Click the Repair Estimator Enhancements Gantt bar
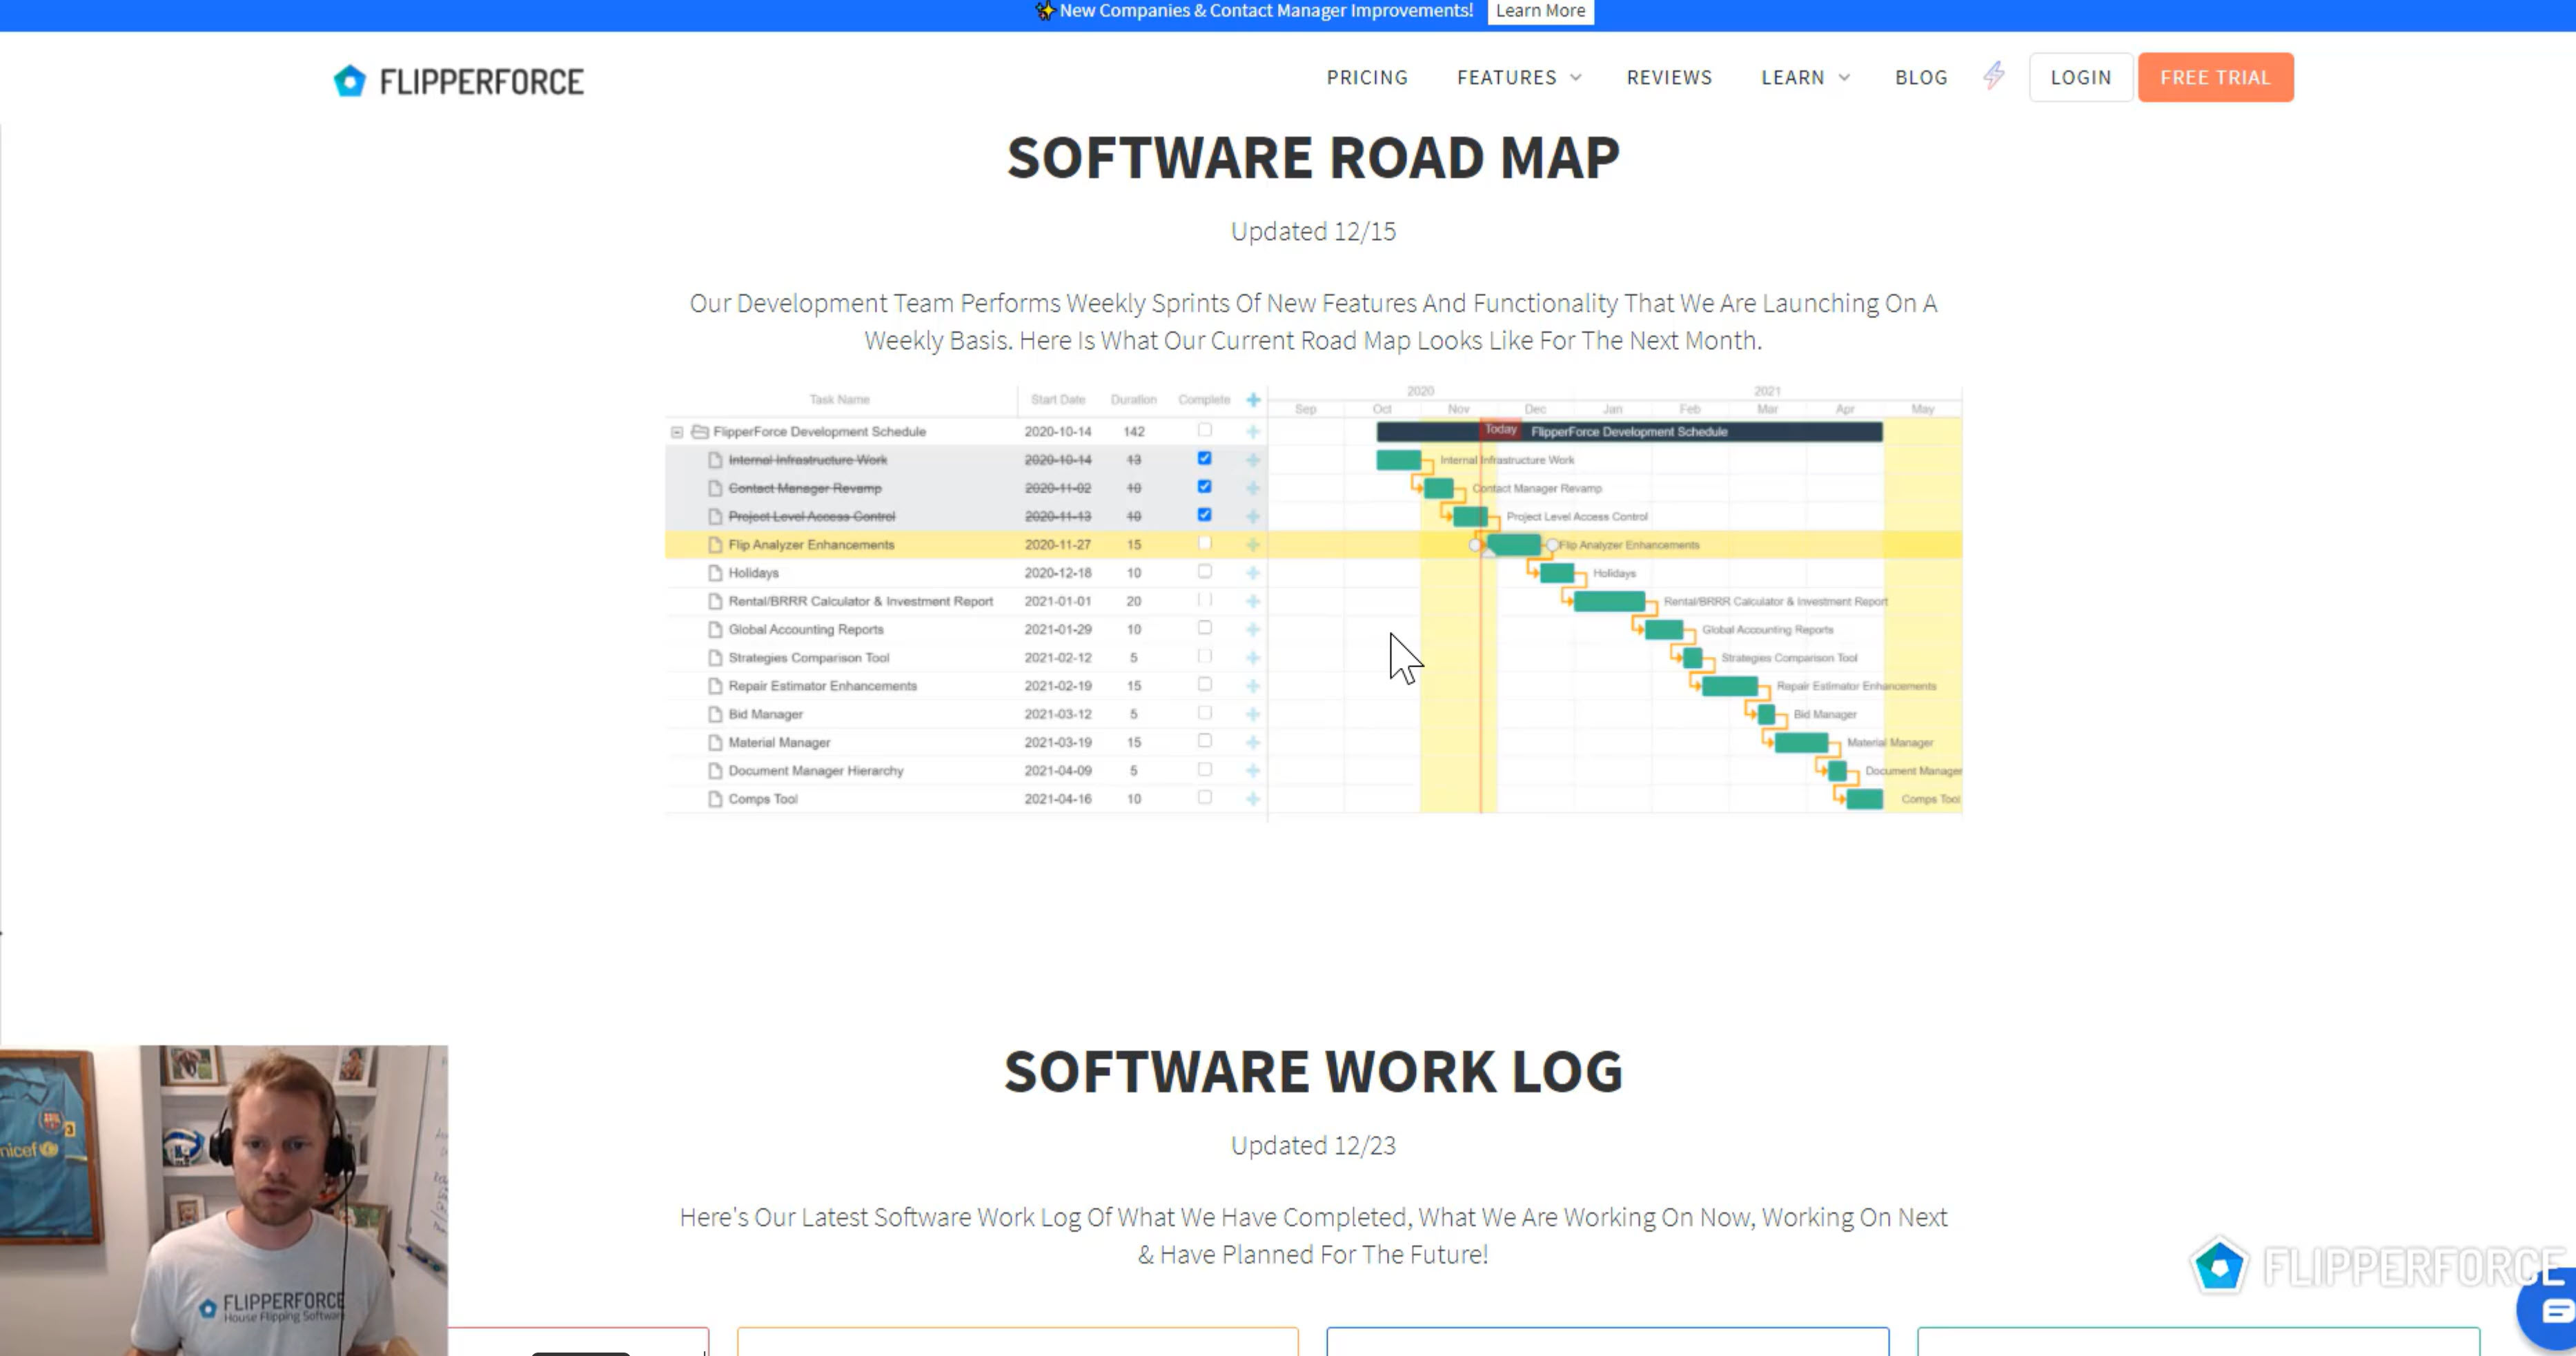The width and height of the screenshot is (2576, 1356). [1730, 686]
